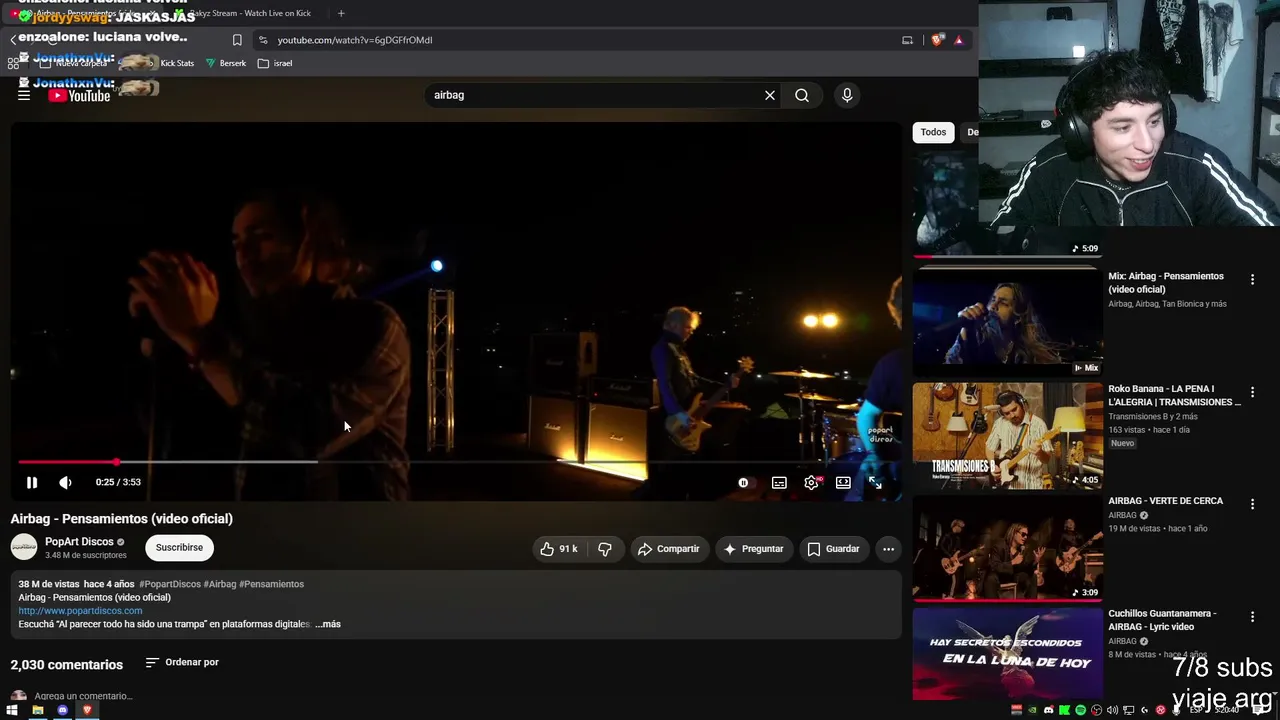Open options for AIRBAG - VERTE DE CERCA
Image resolution: width=1280 pixels, height=720 pixels.
click(x=1252, y=504)
